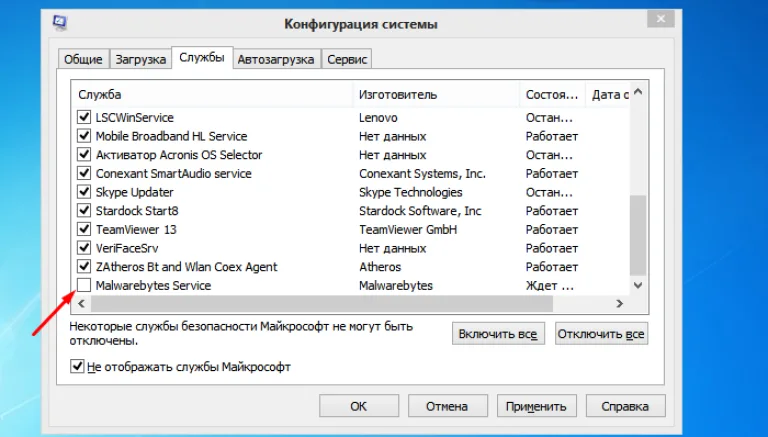768x437 pixels.
Task: Select the Malwarebytes Service row name
Action: pos(153,285)
